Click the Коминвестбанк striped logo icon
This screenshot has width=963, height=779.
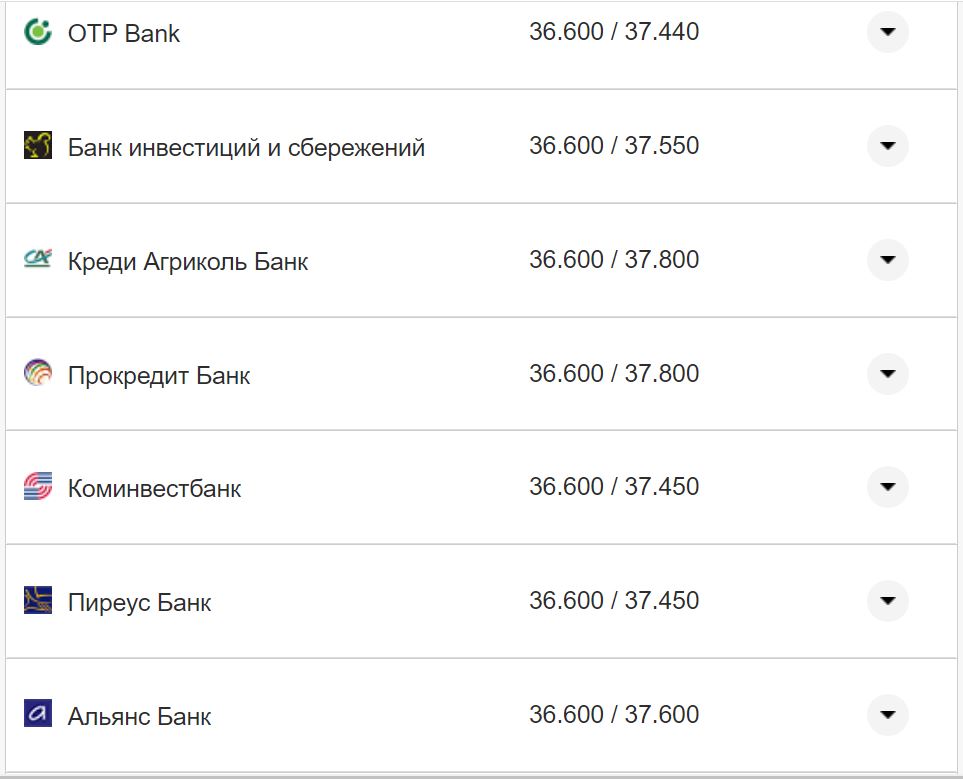(x=38, y=487)
